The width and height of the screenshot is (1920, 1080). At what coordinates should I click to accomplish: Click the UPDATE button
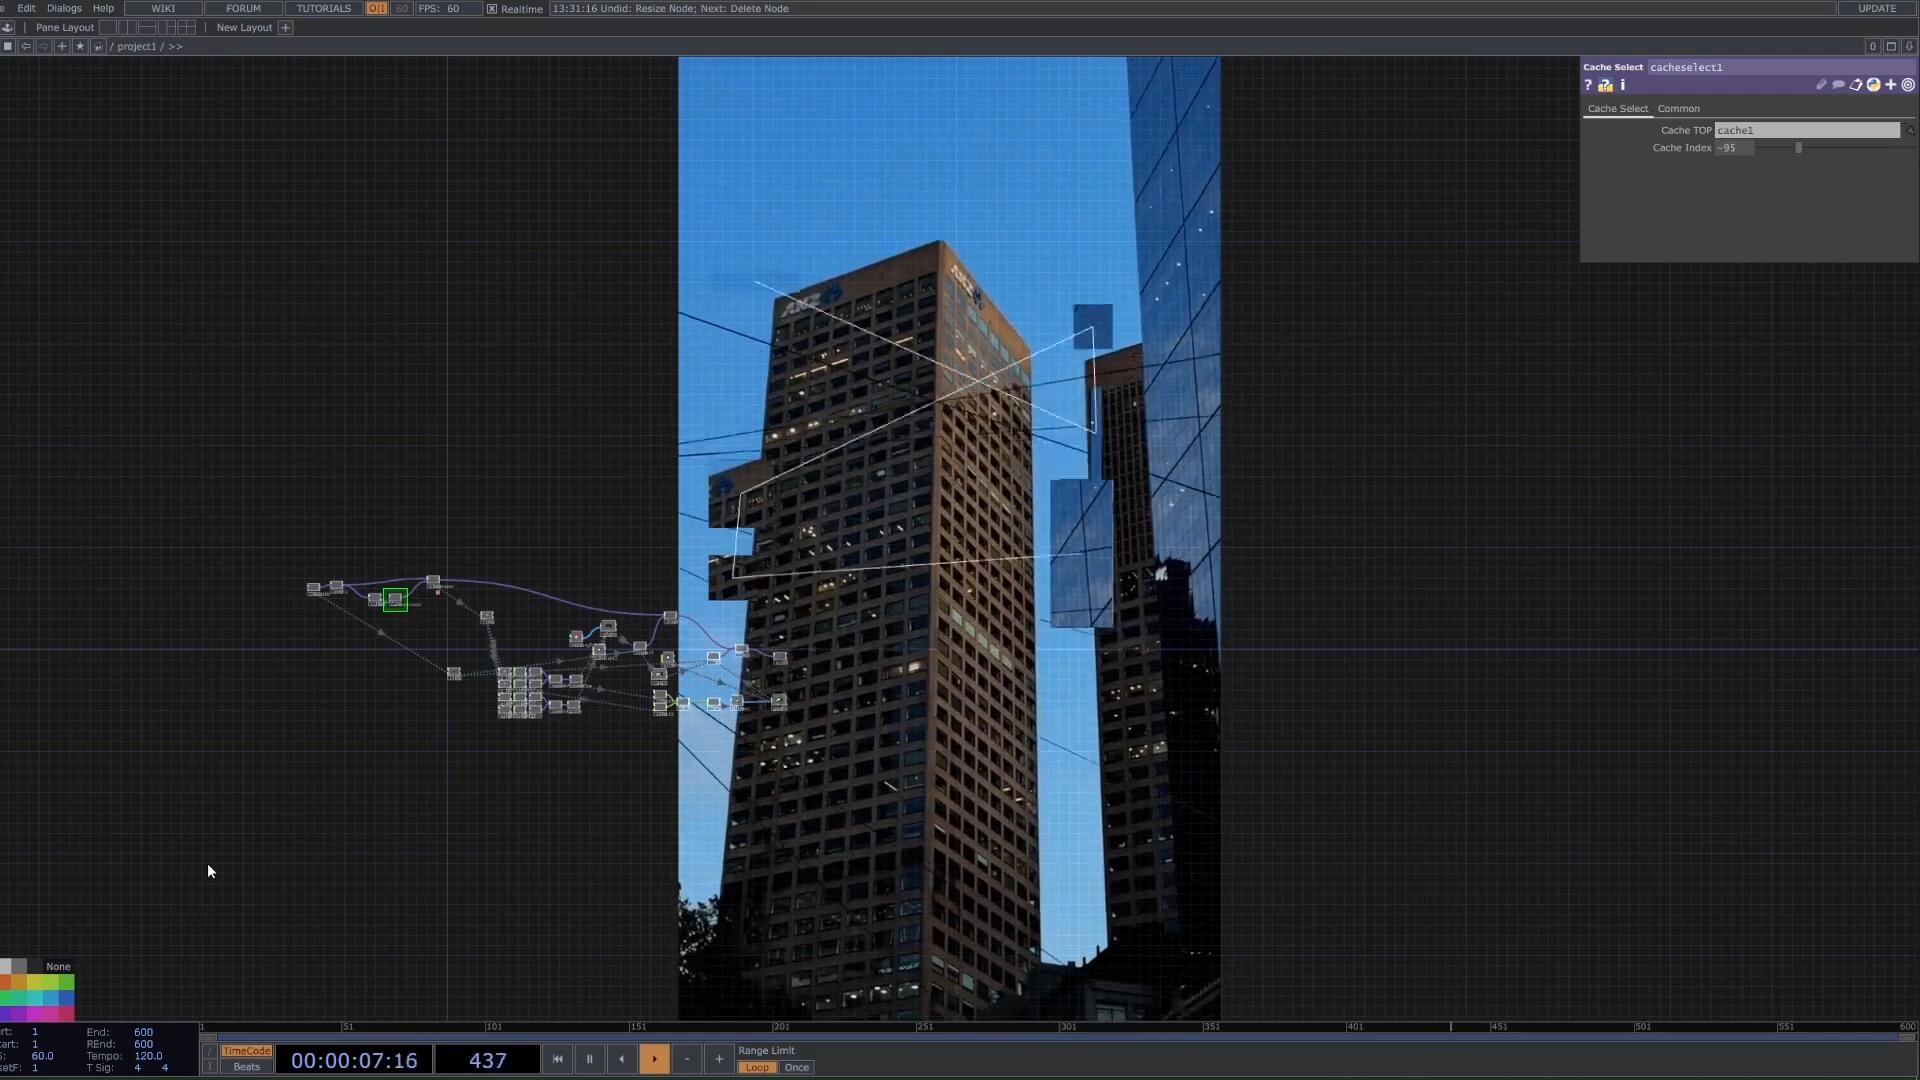[x=1877, y=8]
